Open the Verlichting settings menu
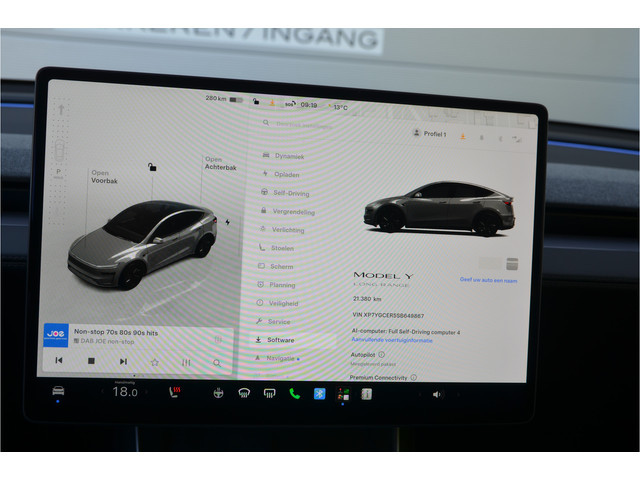 point(282,229)
